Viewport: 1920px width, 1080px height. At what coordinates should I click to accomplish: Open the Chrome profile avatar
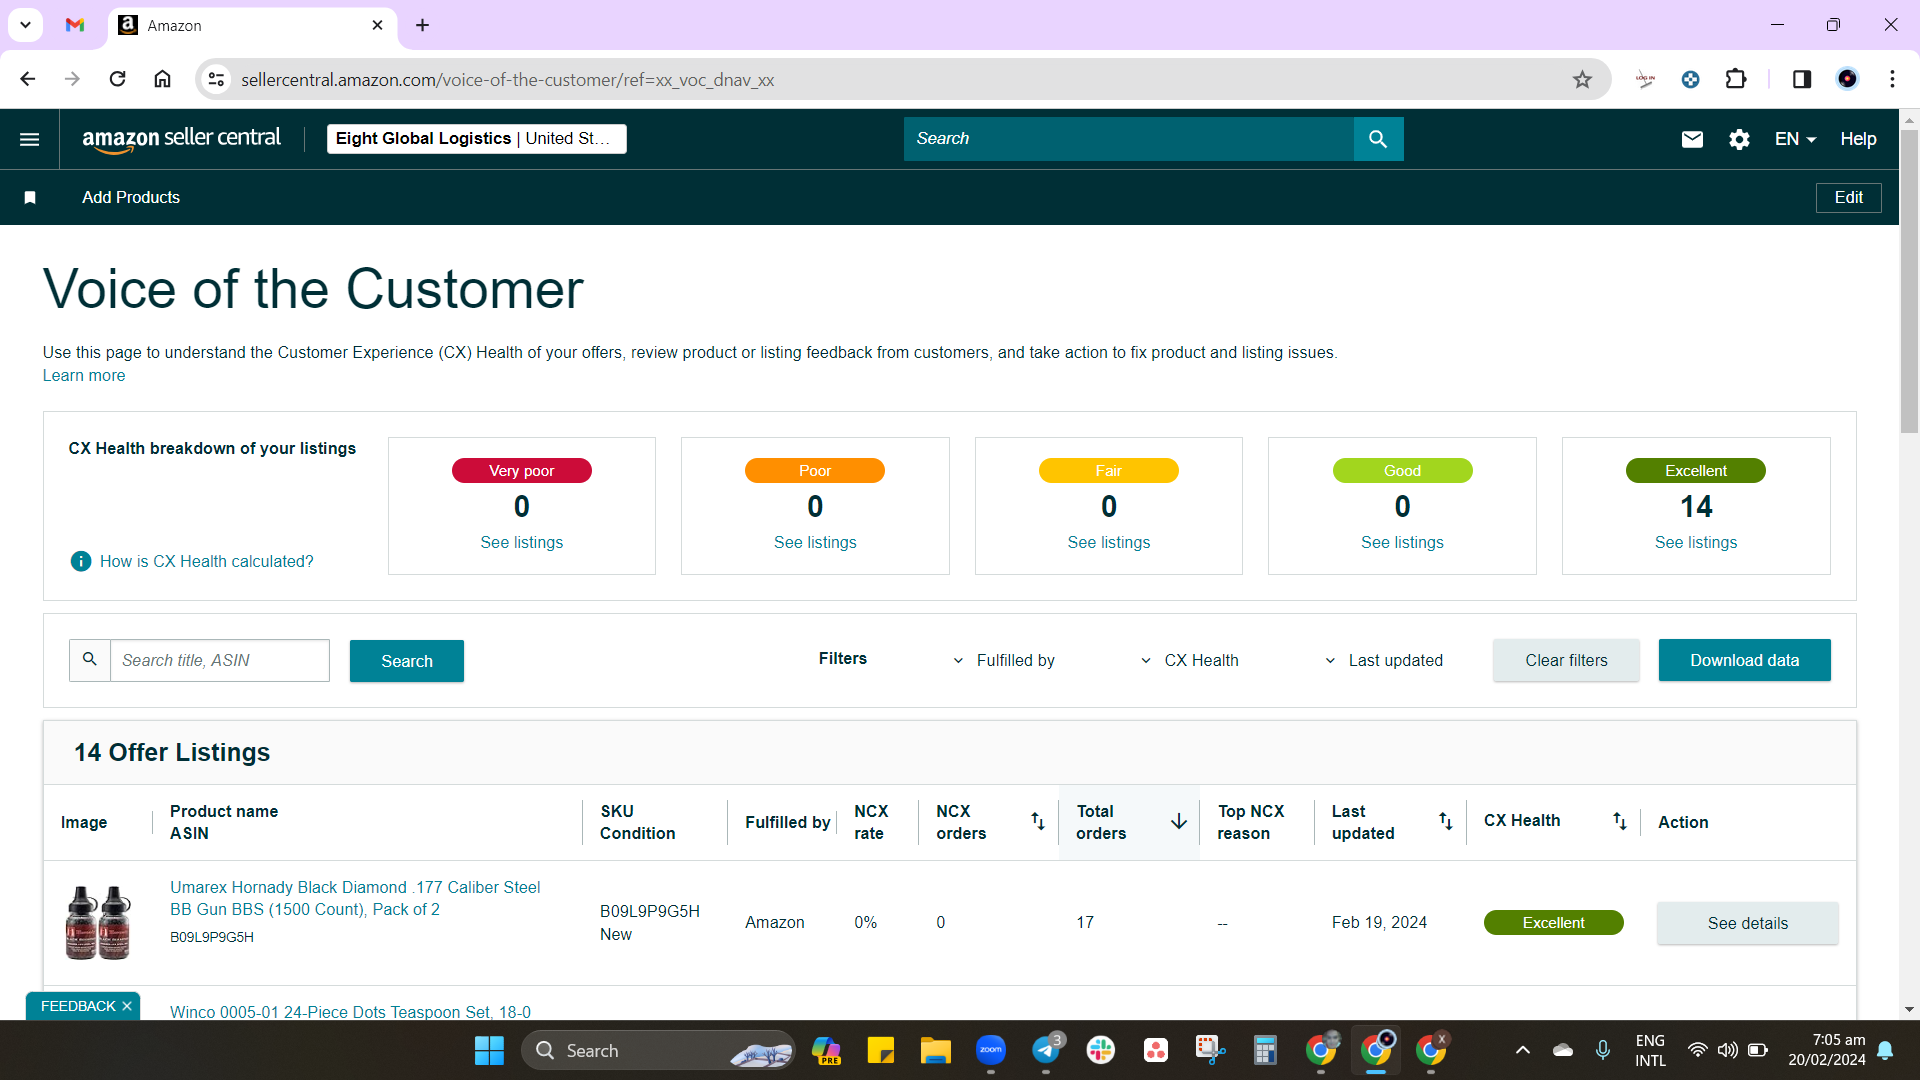click(x=1847, y=79)
